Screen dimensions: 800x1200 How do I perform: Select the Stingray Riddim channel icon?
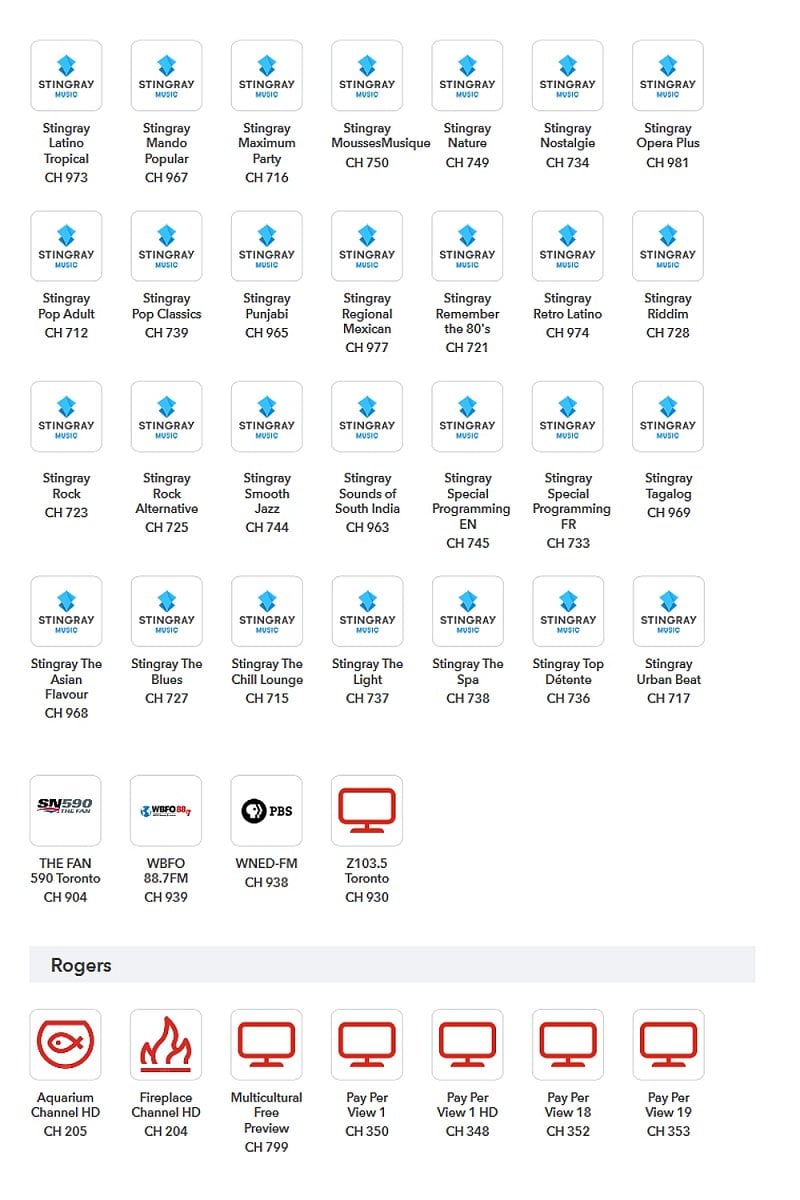[668, 246]
